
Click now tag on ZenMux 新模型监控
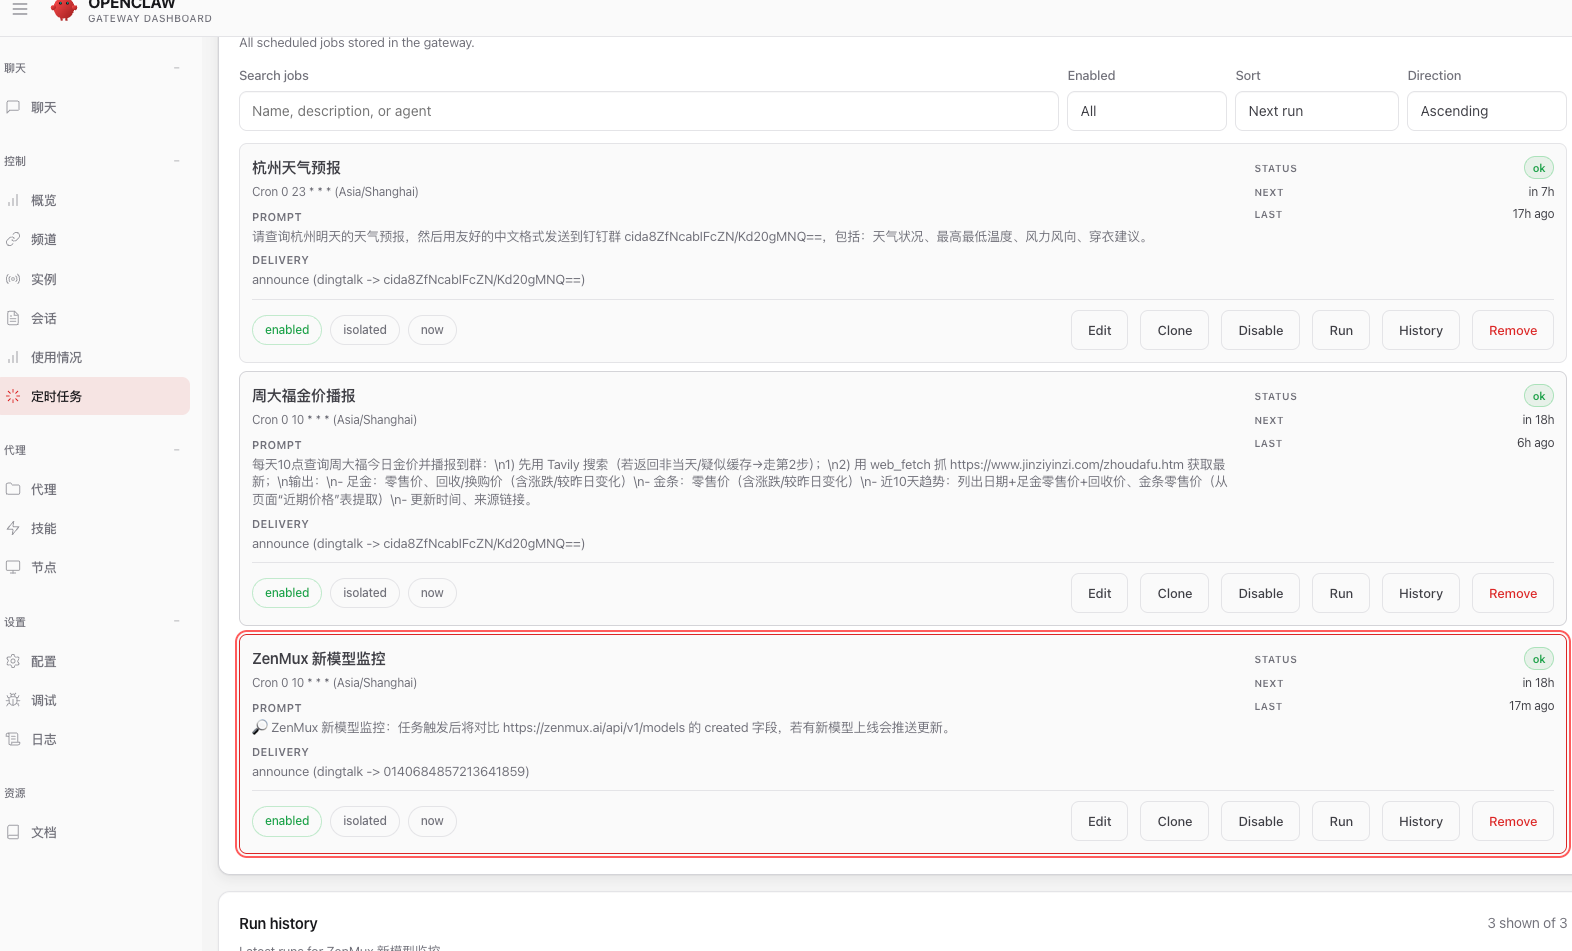pyautogui.click(x=432, y=821)
